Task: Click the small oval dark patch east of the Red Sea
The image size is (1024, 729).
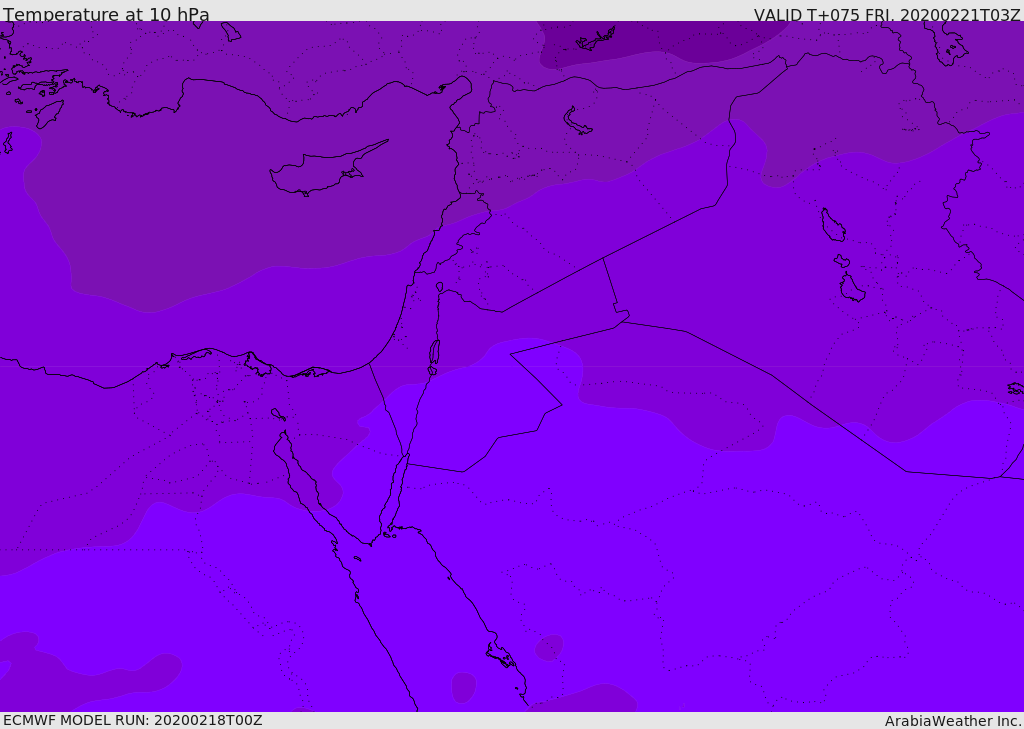Action: click(549, 647)
